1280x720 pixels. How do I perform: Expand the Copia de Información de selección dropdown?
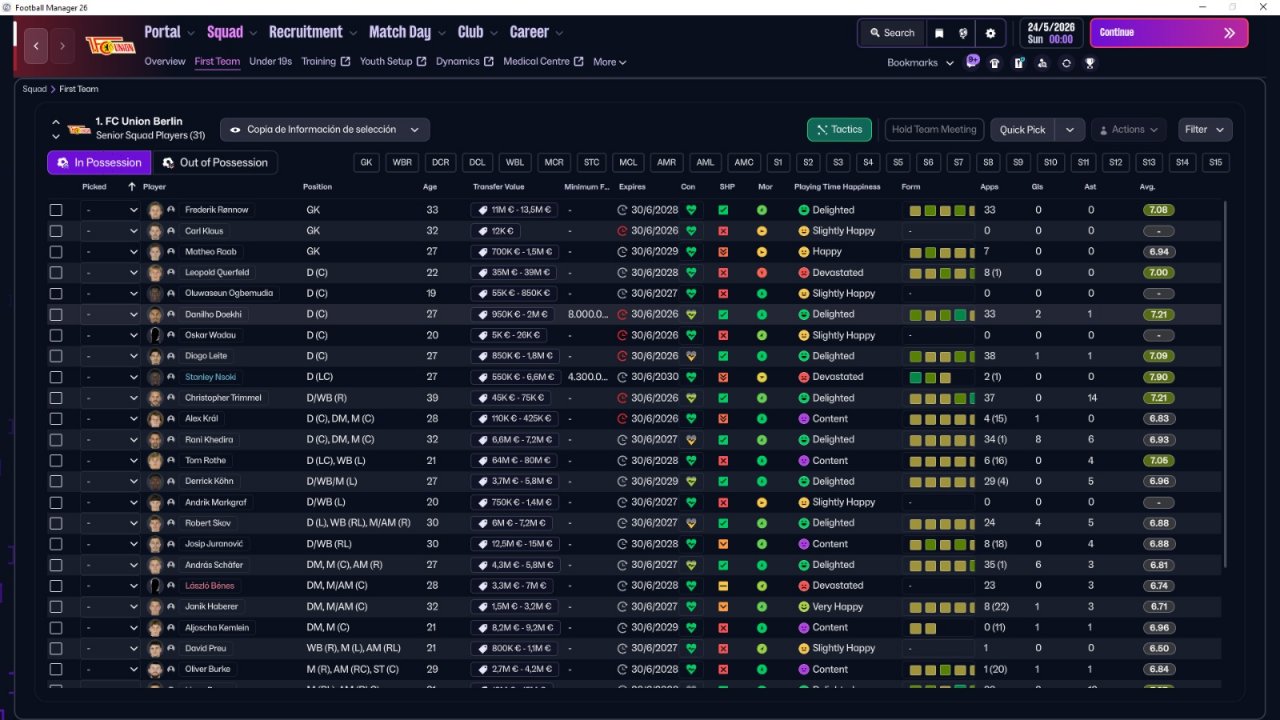(x=325, y=129)
